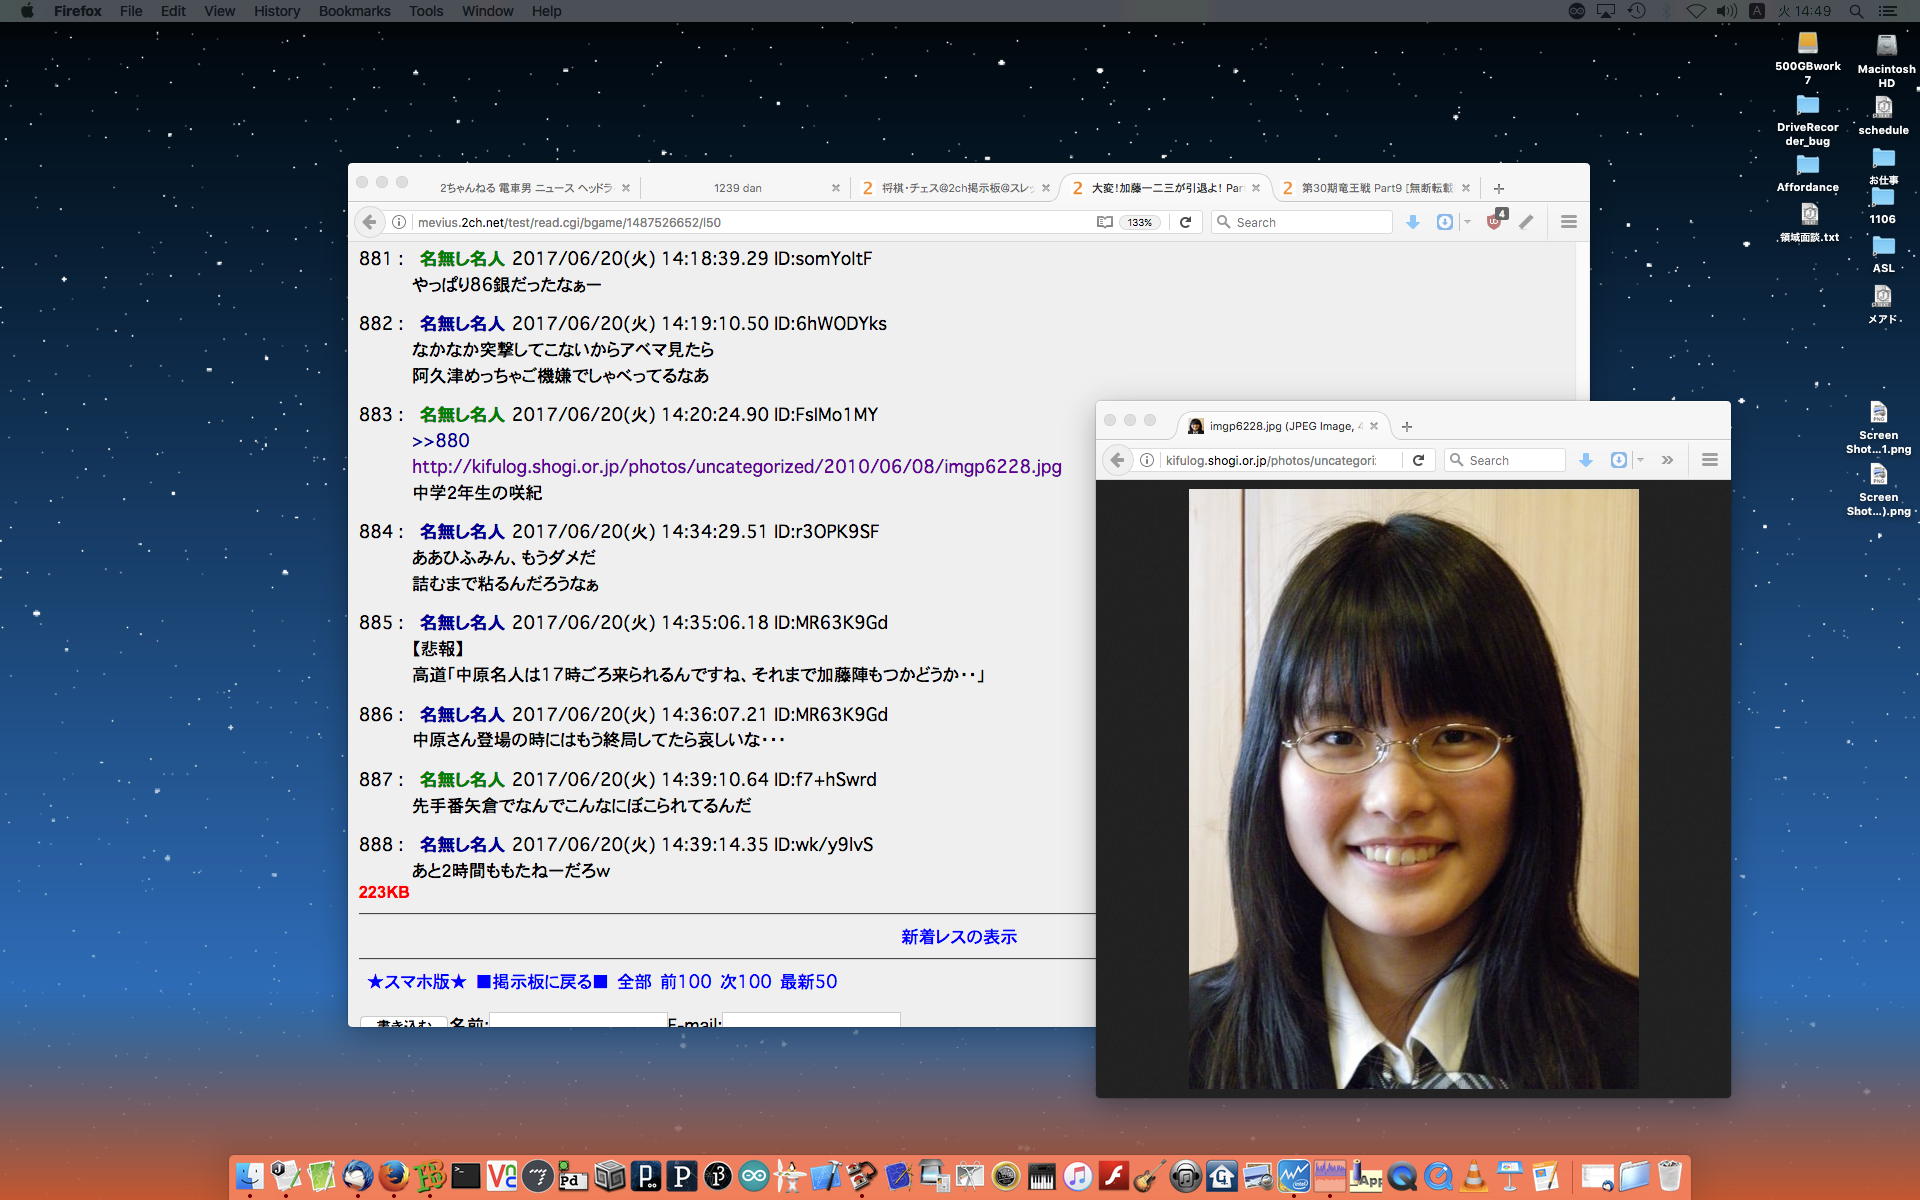Image resolution: width=1920 pixels, height=1200 pixels.
Task: Click the 最新50 navigation link
Action: pos(808,982)
